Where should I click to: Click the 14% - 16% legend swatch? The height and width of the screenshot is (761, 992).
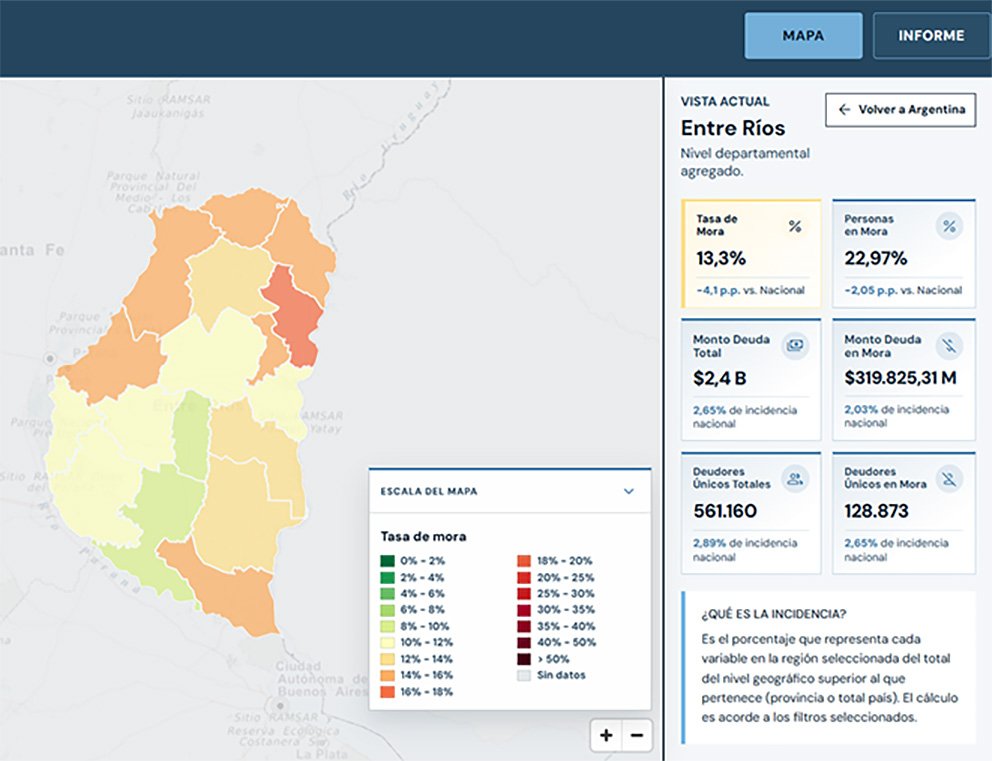(x=387, y=676)
